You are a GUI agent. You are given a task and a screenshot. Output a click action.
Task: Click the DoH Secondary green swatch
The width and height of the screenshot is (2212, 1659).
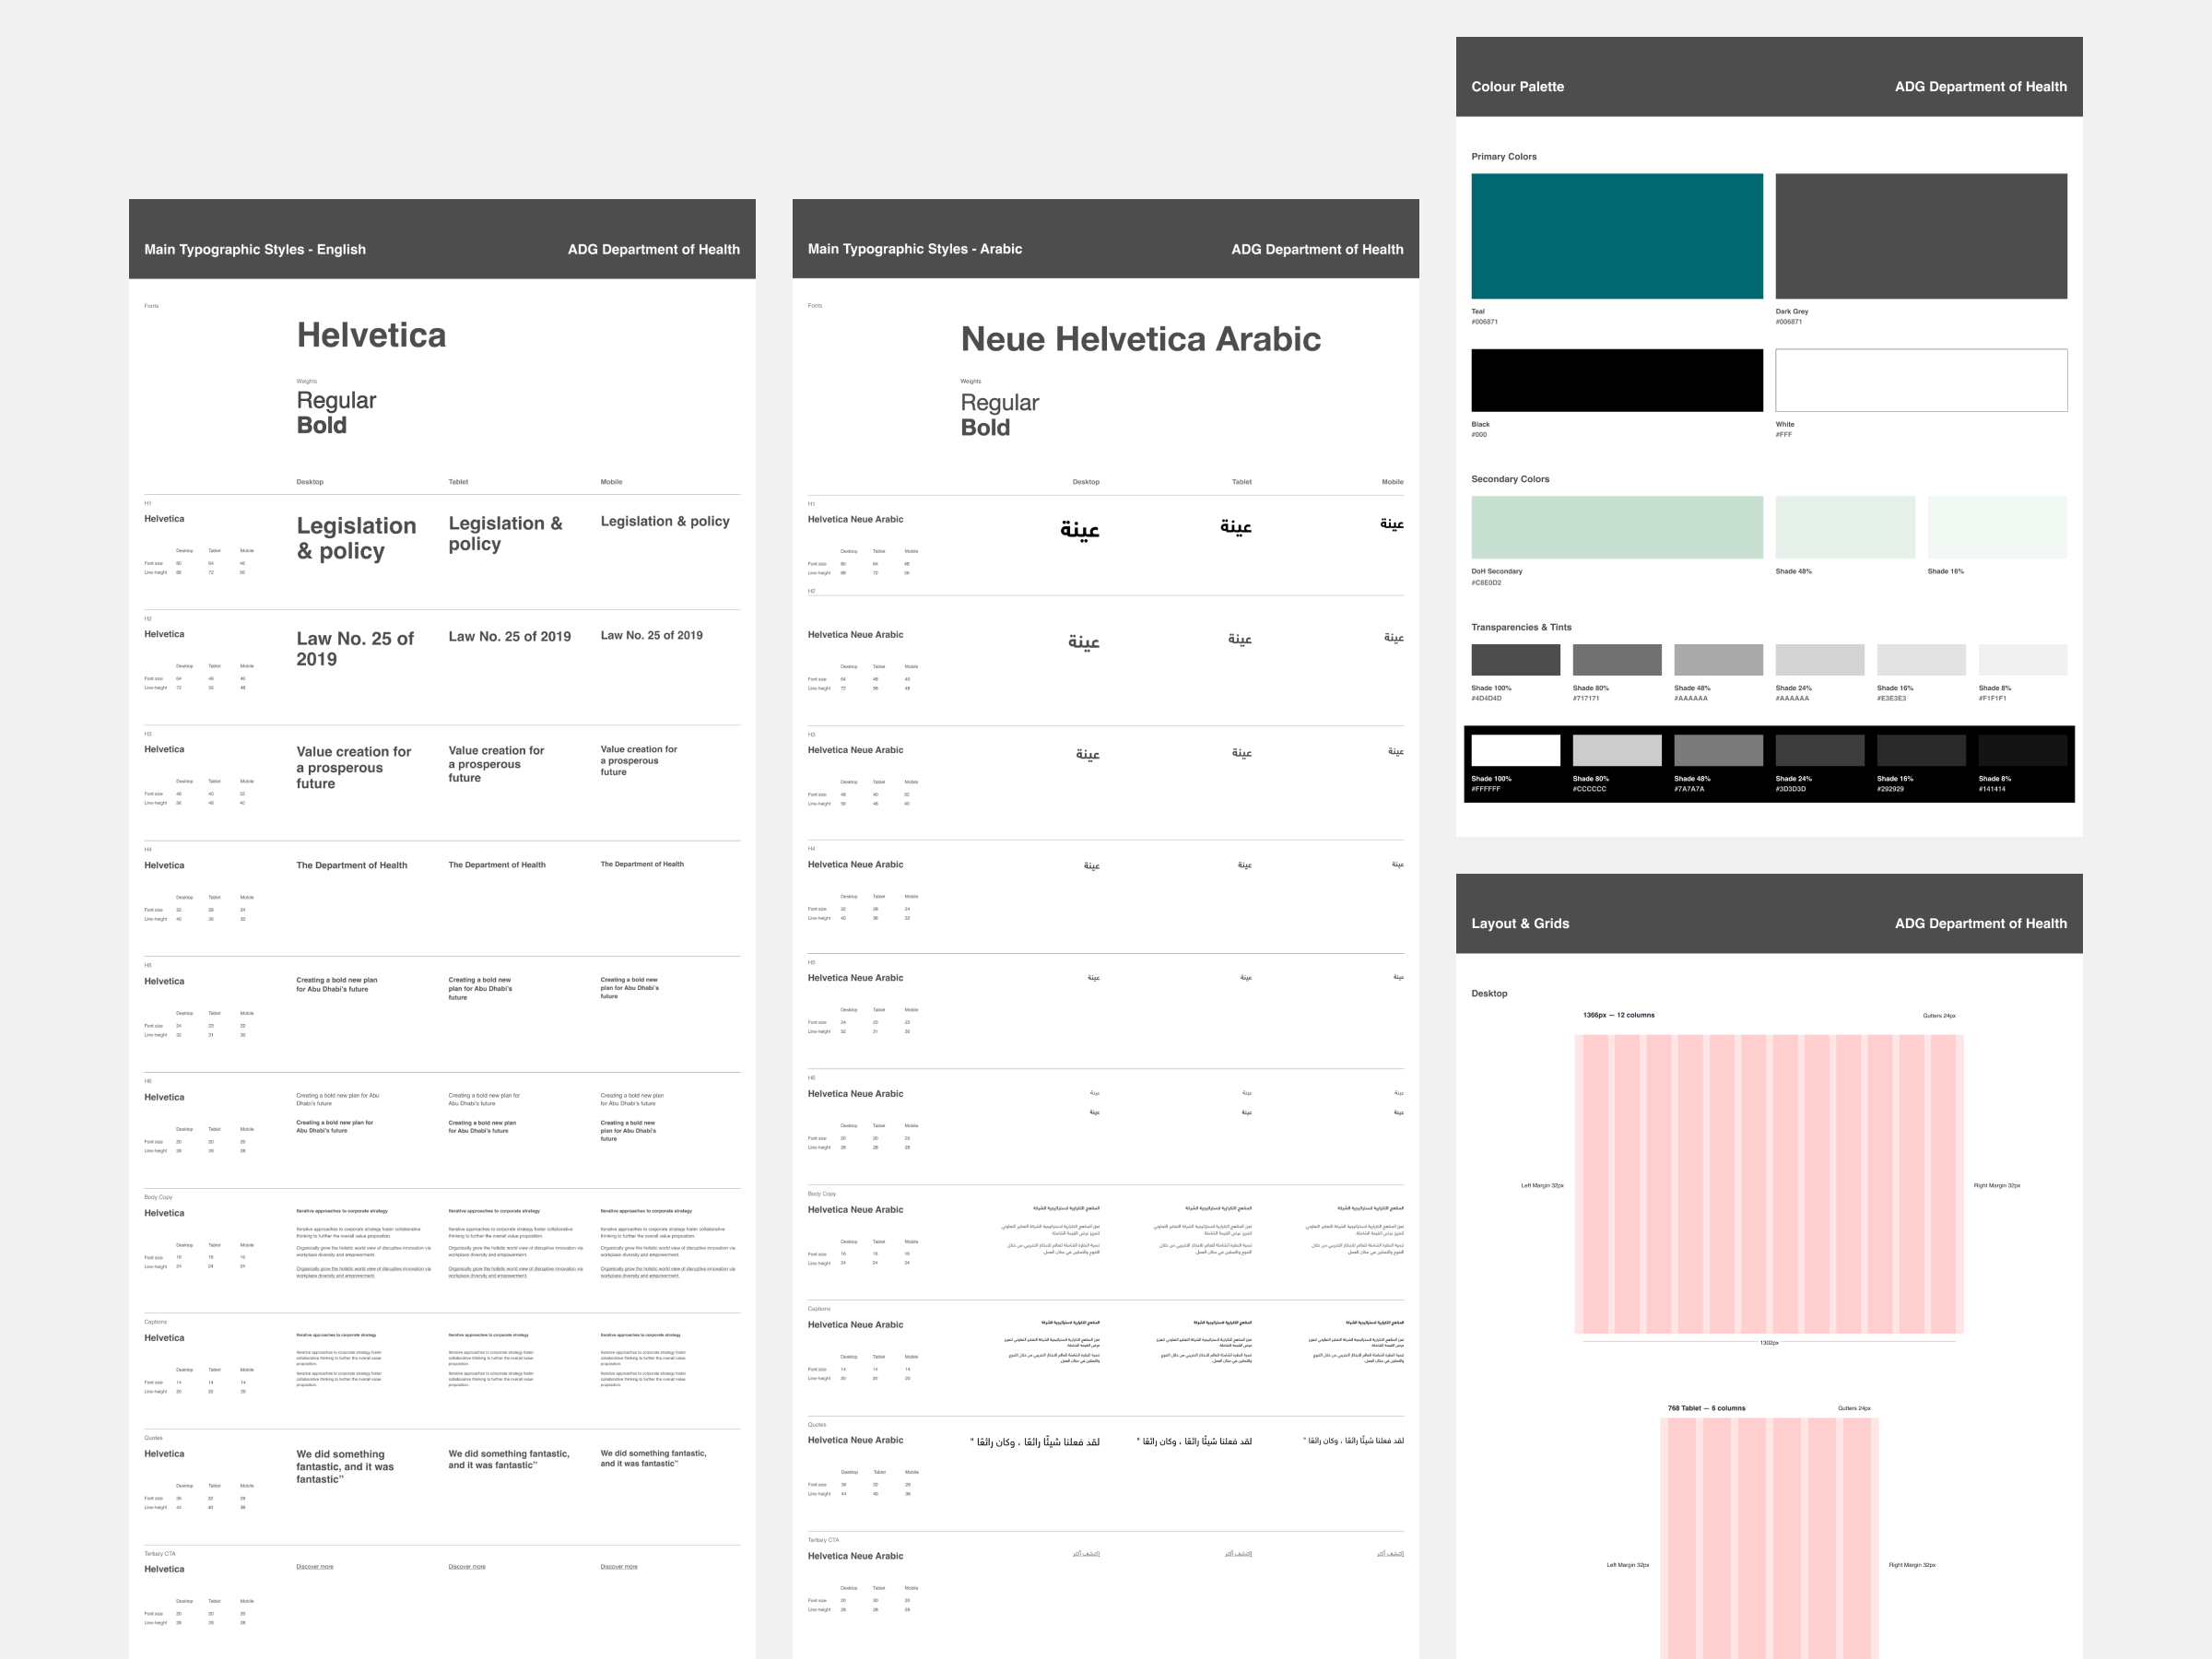[1616, 527]
